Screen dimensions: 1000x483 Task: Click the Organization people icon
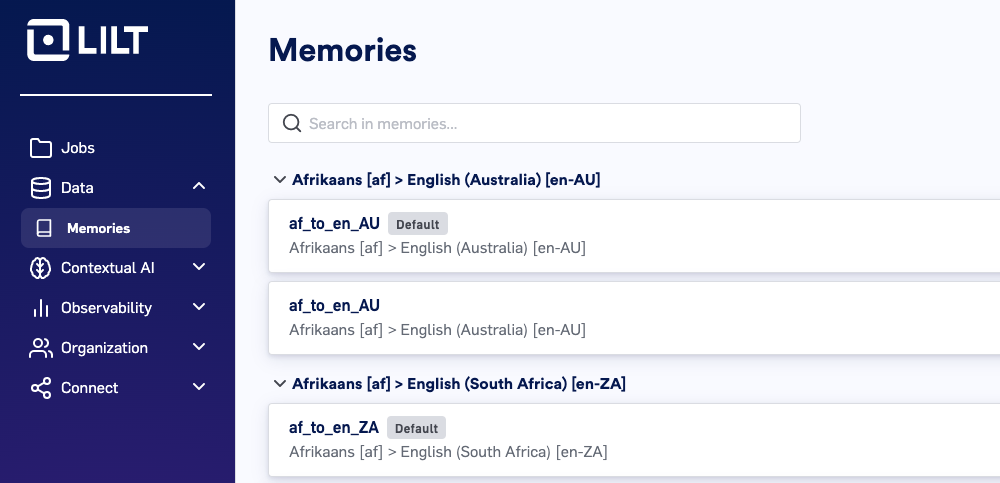tap(41, 348)
